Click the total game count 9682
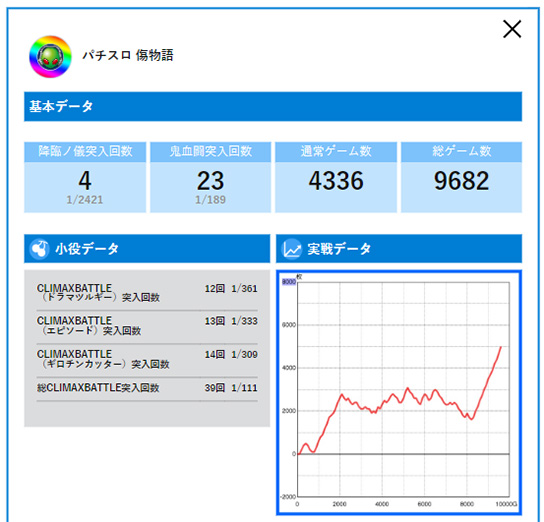 click(x=462, y=181)
